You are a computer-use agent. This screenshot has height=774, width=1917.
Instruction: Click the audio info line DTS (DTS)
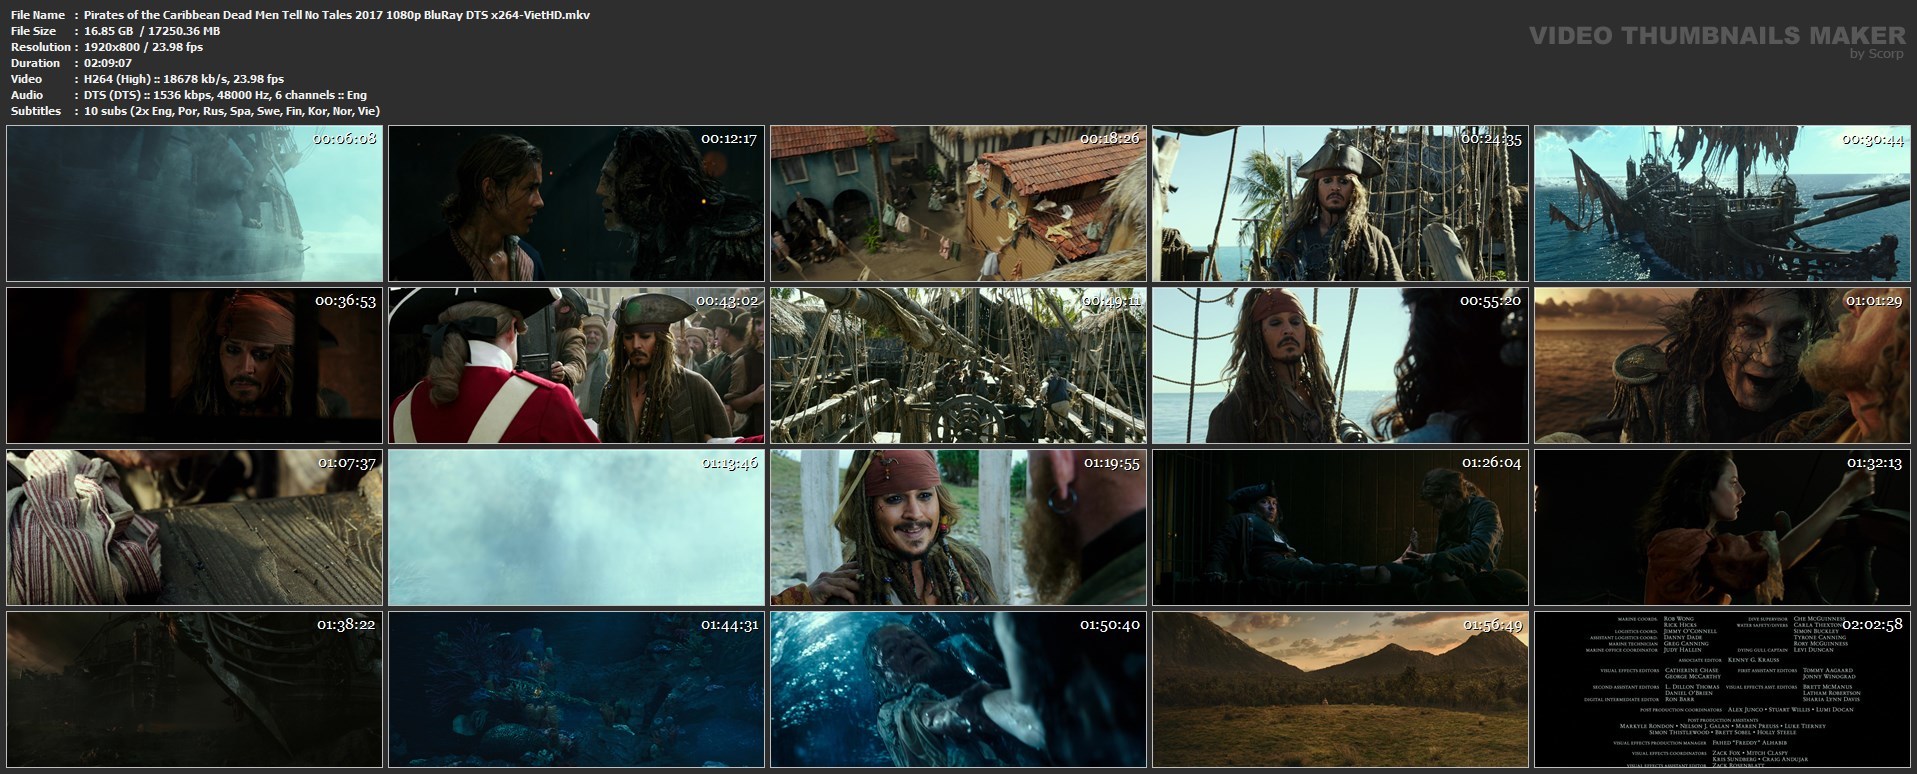pos(226,95)
